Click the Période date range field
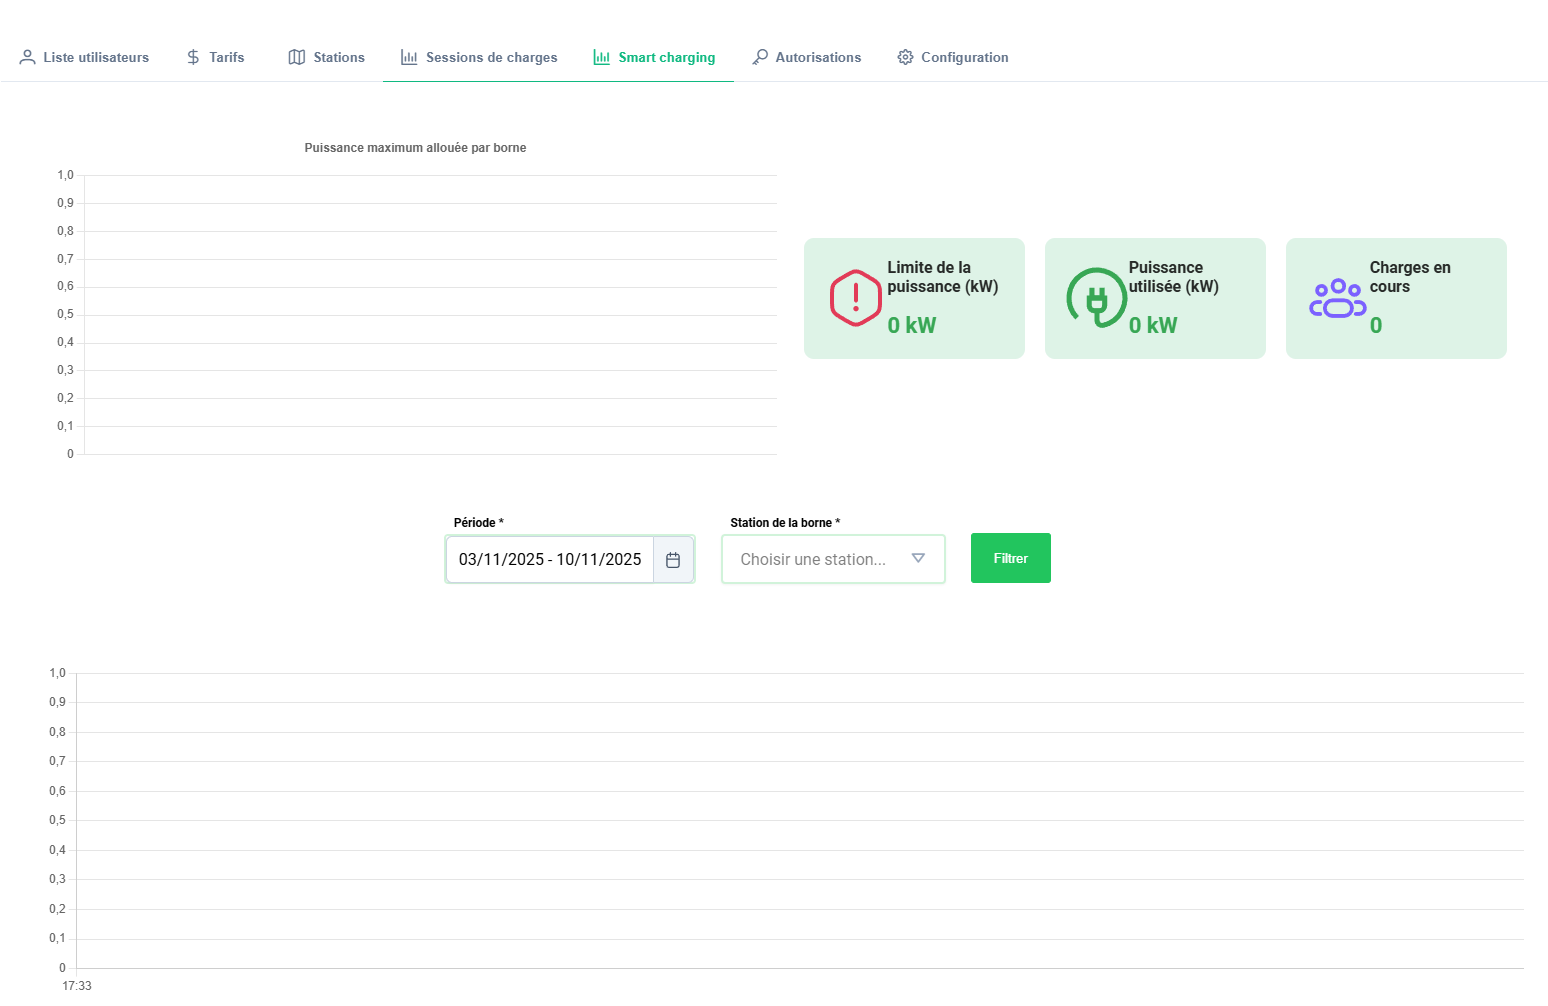This screenshot has height=1006, width=1548. coord(550,560)
